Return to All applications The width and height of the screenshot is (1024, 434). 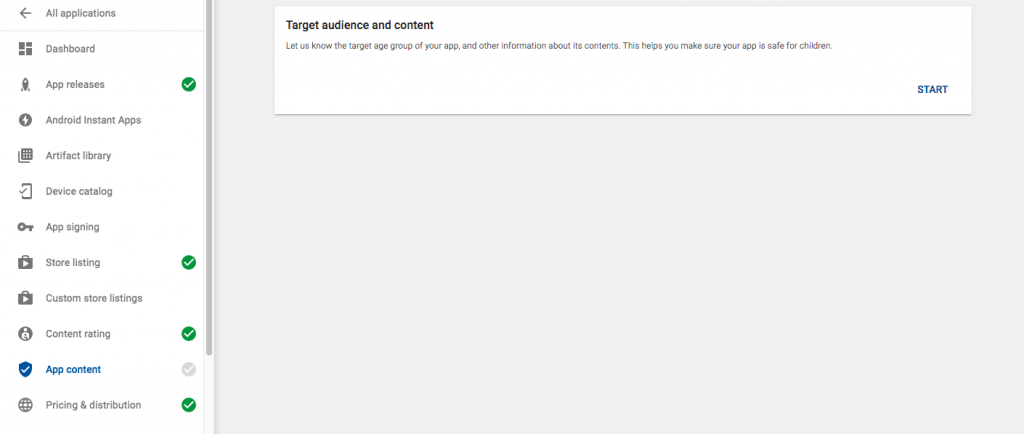(x=80, y=13)
